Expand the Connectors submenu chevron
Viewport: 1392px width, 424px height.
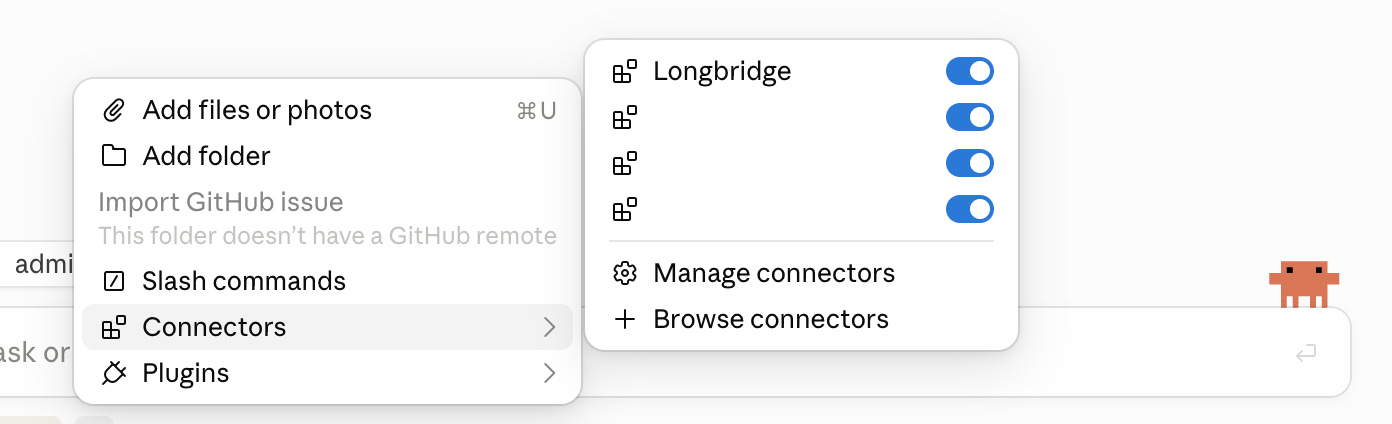point(549,327)
